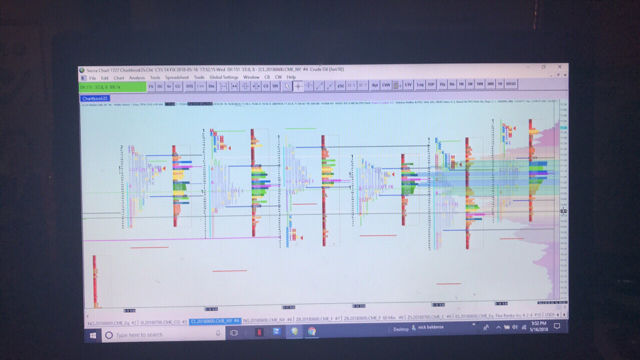640x360 pixels.
Task: Open the Edit menu
Action: tap(105, 78)
